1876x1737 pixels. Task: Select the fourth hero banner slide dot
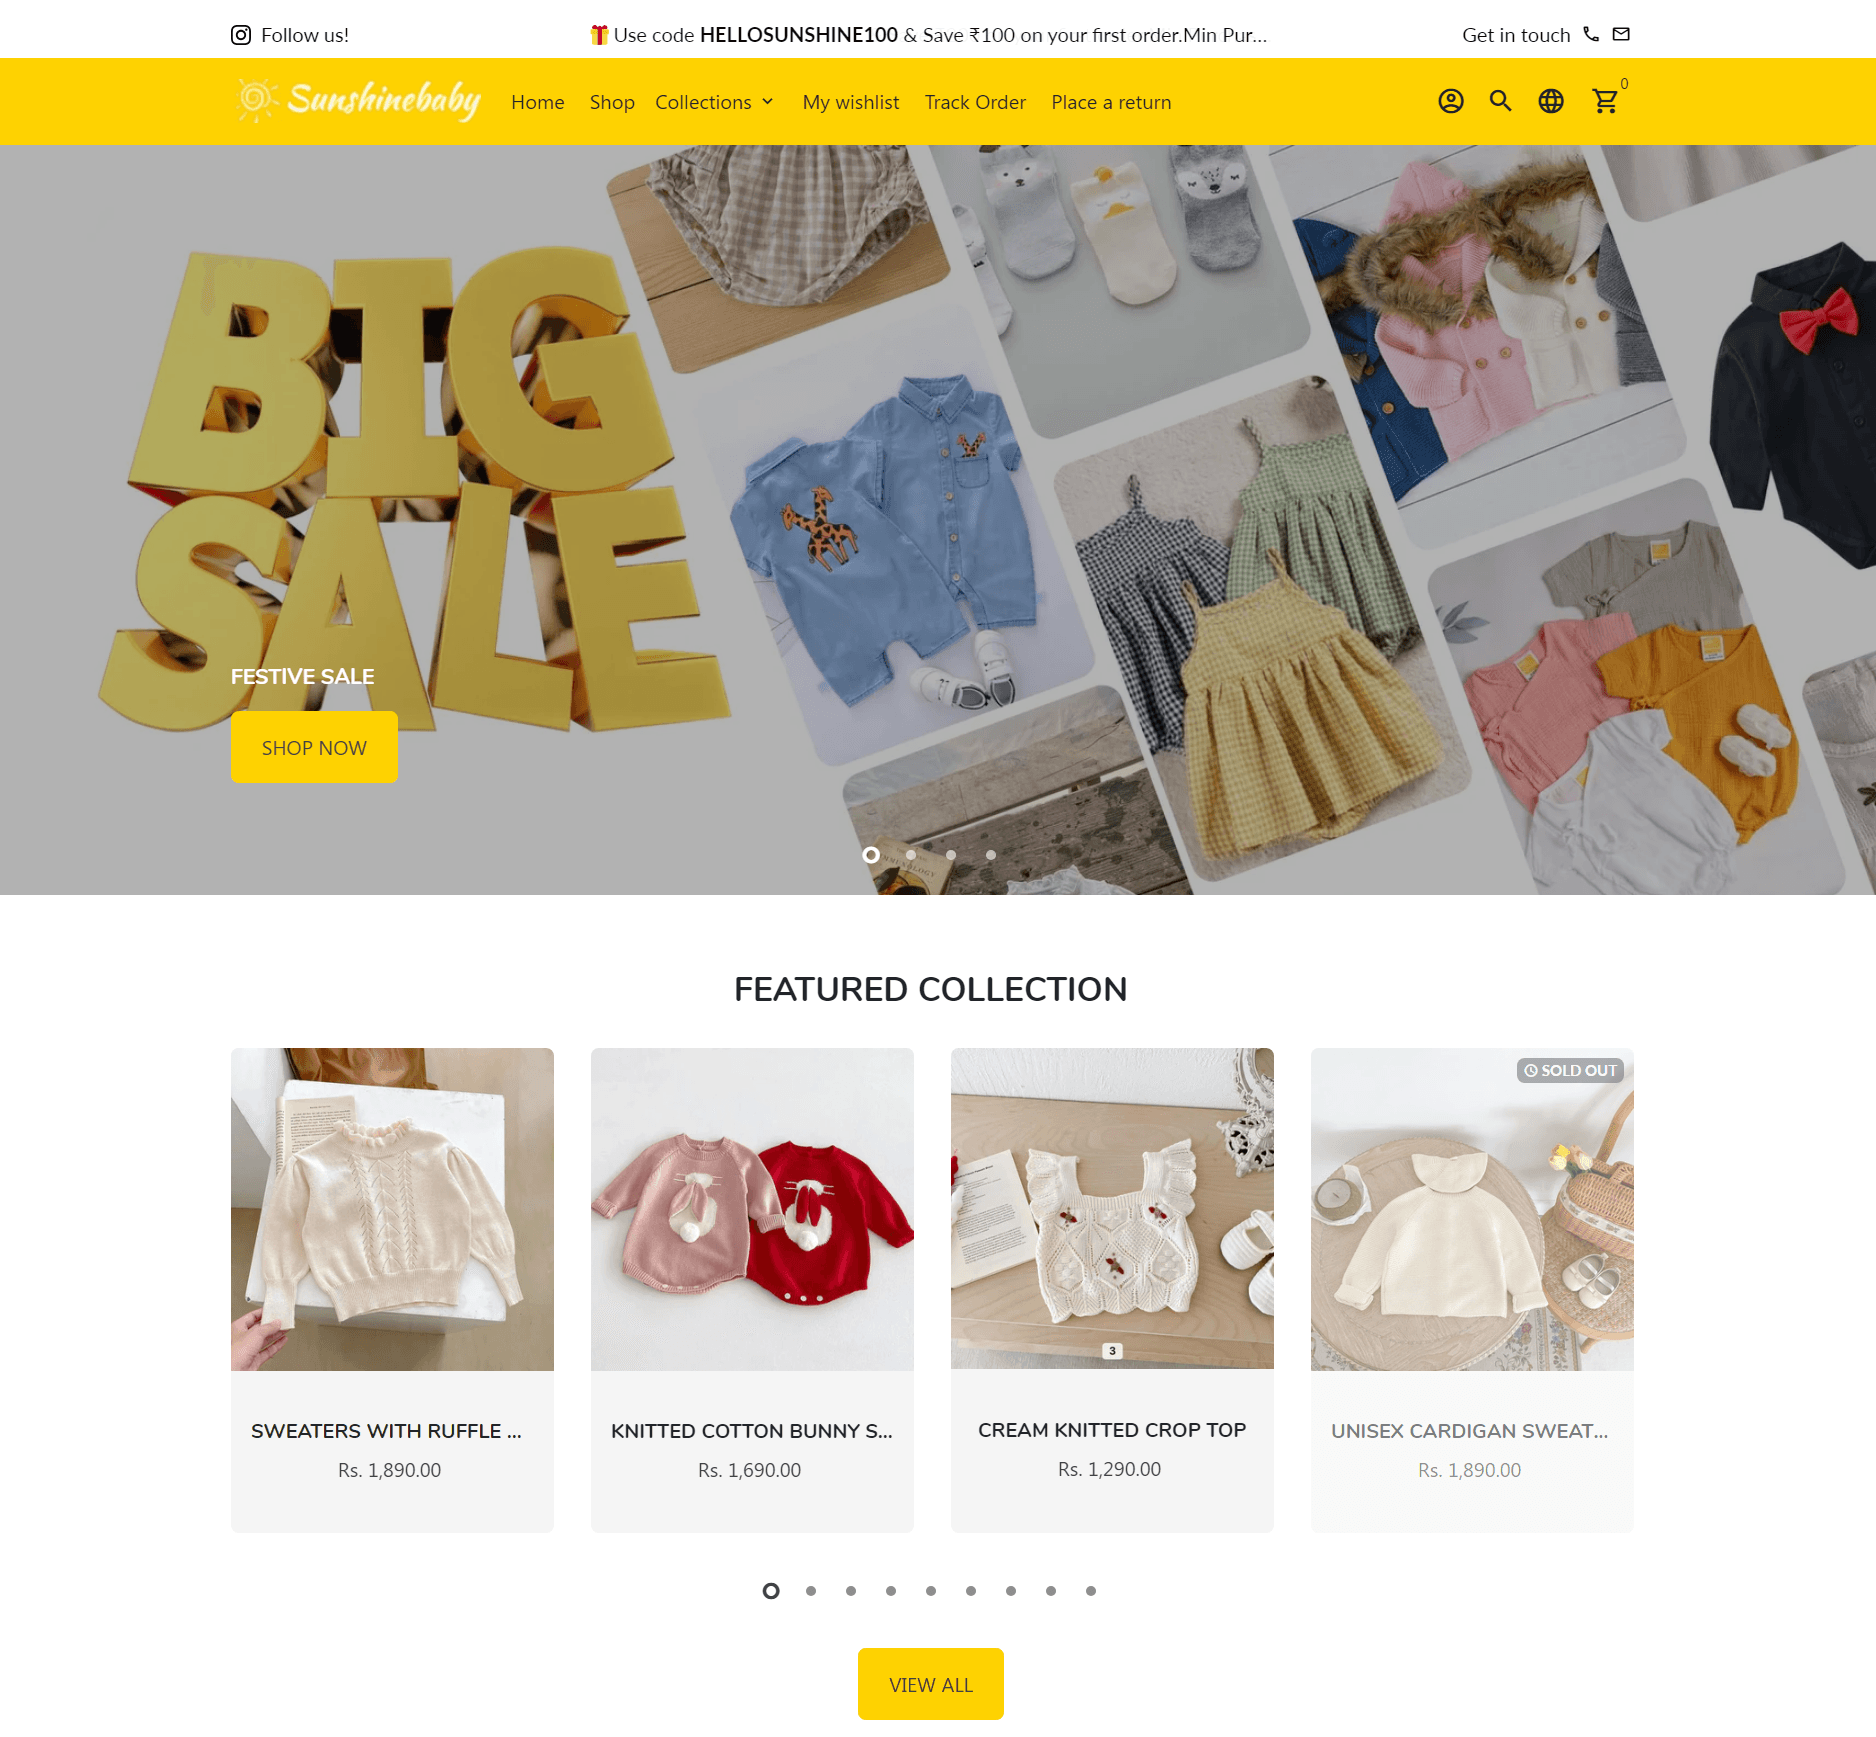(x=991, y=855)
